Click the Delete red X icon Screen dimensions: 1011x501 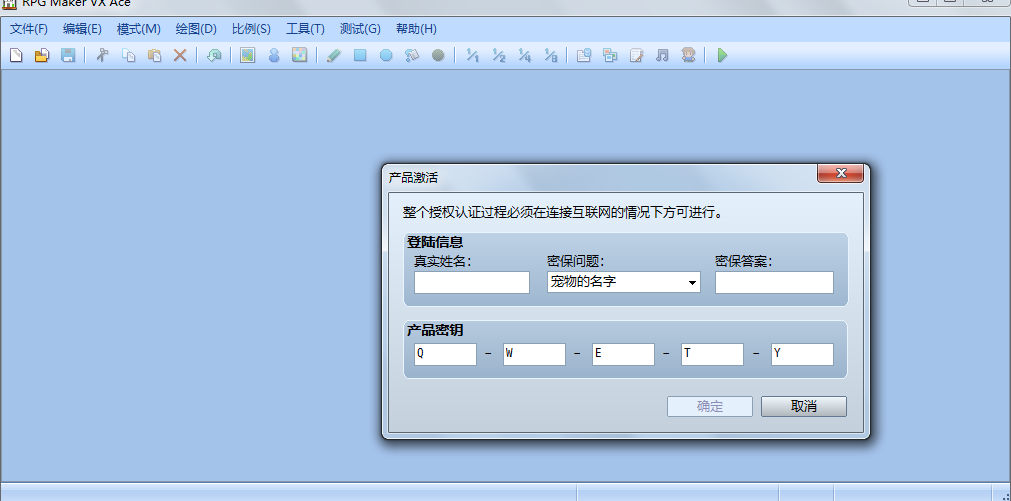pos(180,55)
